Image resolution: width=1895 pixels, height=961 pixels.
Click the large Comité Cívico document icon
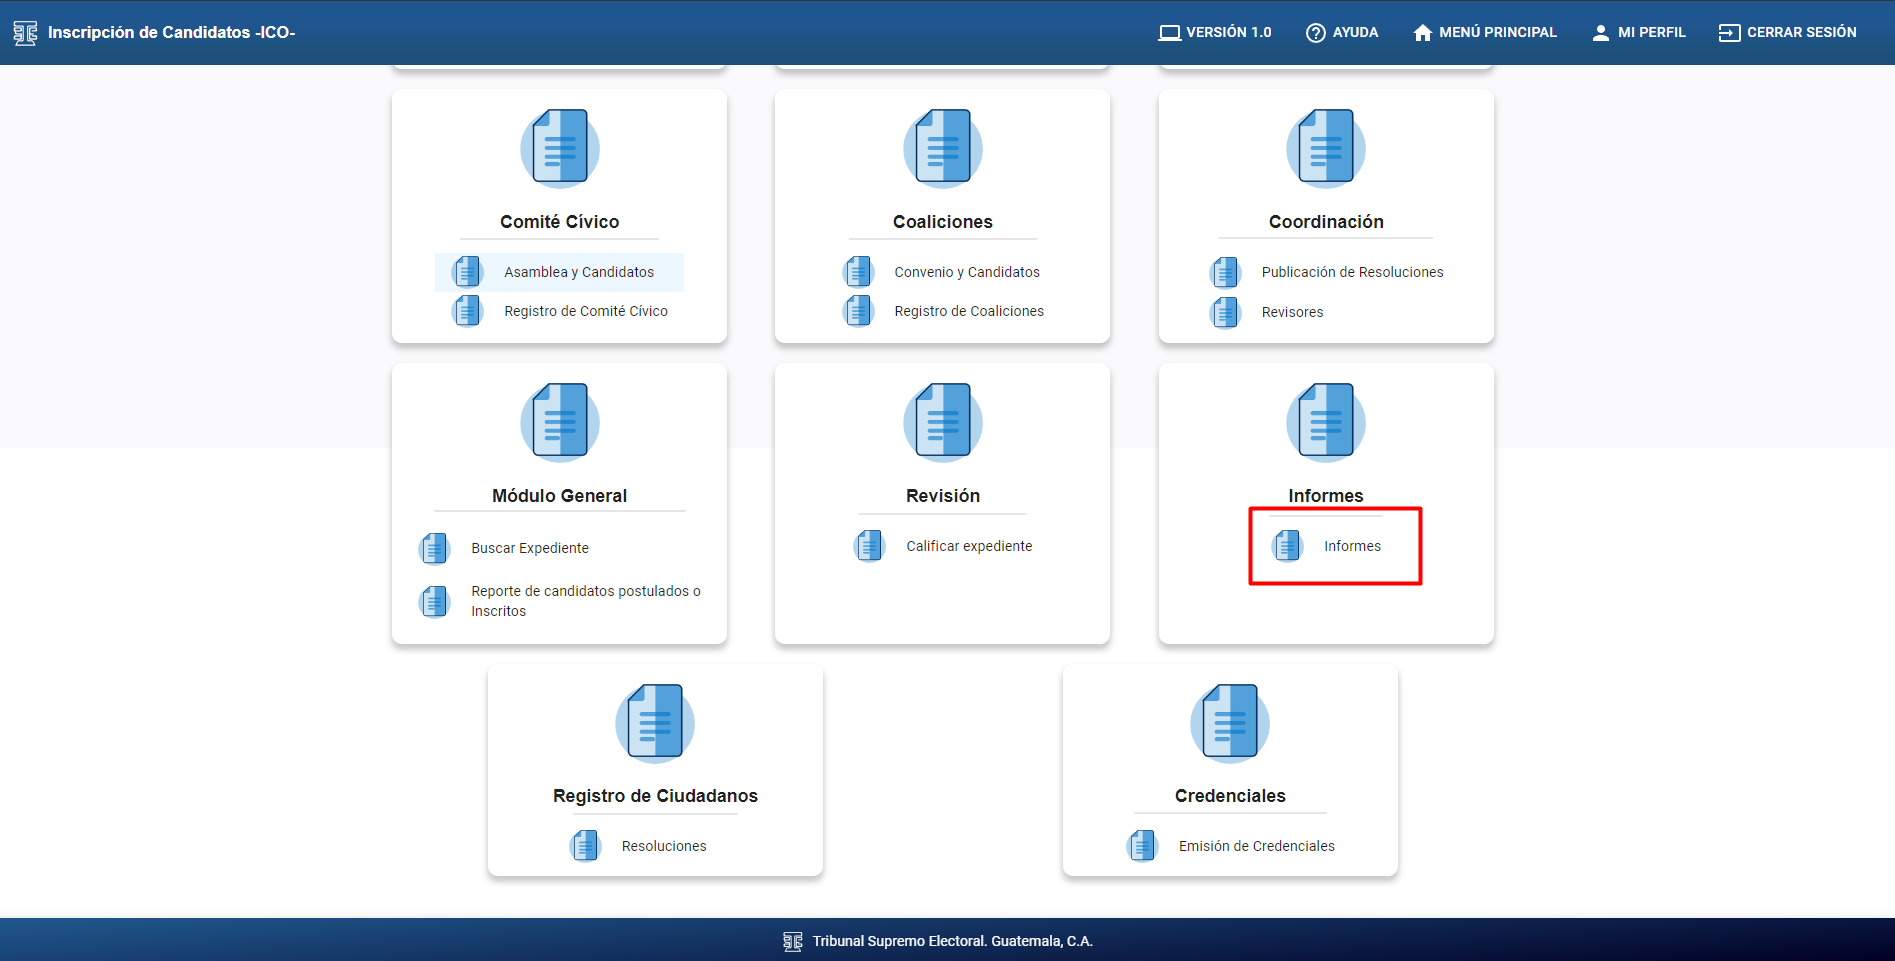click(559, 148)
